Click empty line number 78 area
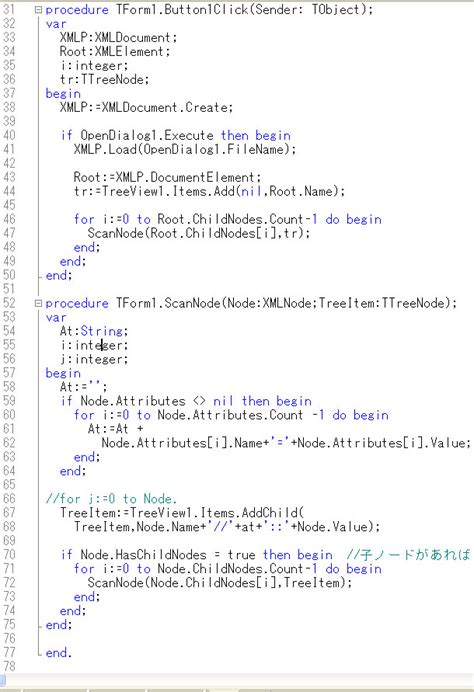The height and width of the screenshot is (692, 474). coord(9,666)
